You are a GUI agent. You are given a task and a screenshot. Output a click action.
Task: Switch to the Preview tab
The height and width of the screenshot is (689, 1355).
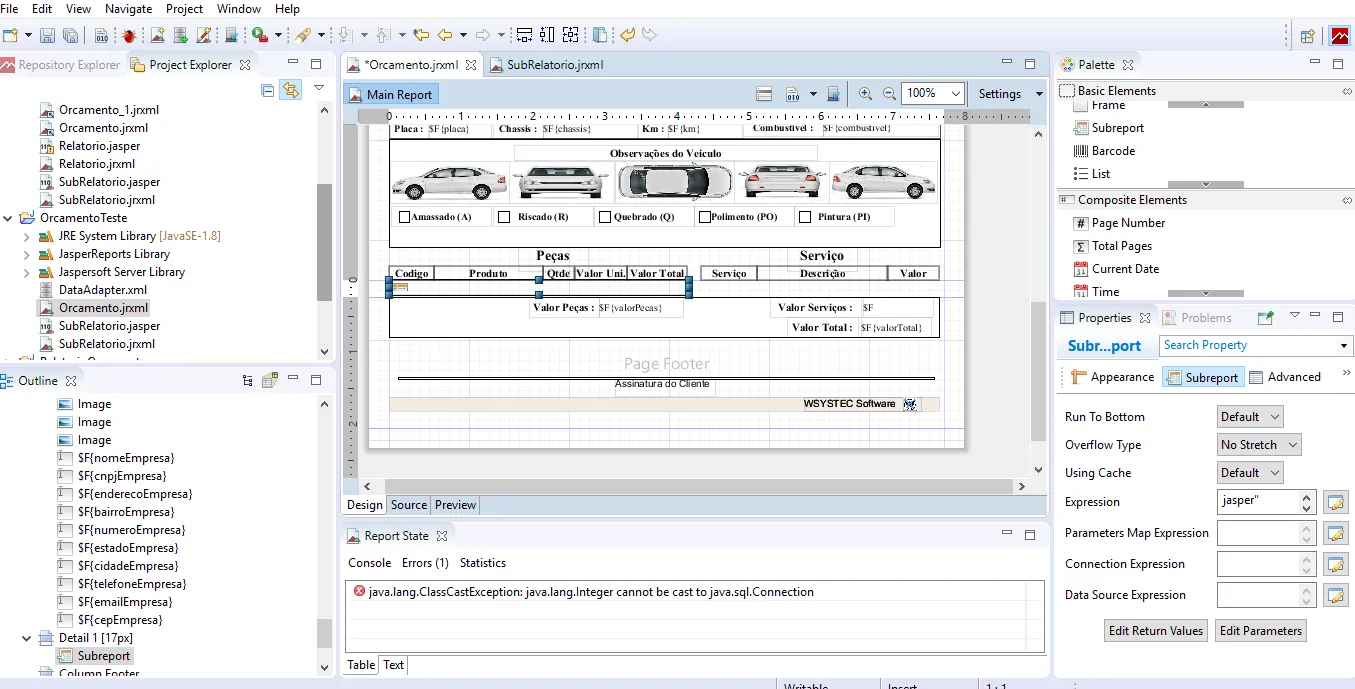[x=455, y=505]
